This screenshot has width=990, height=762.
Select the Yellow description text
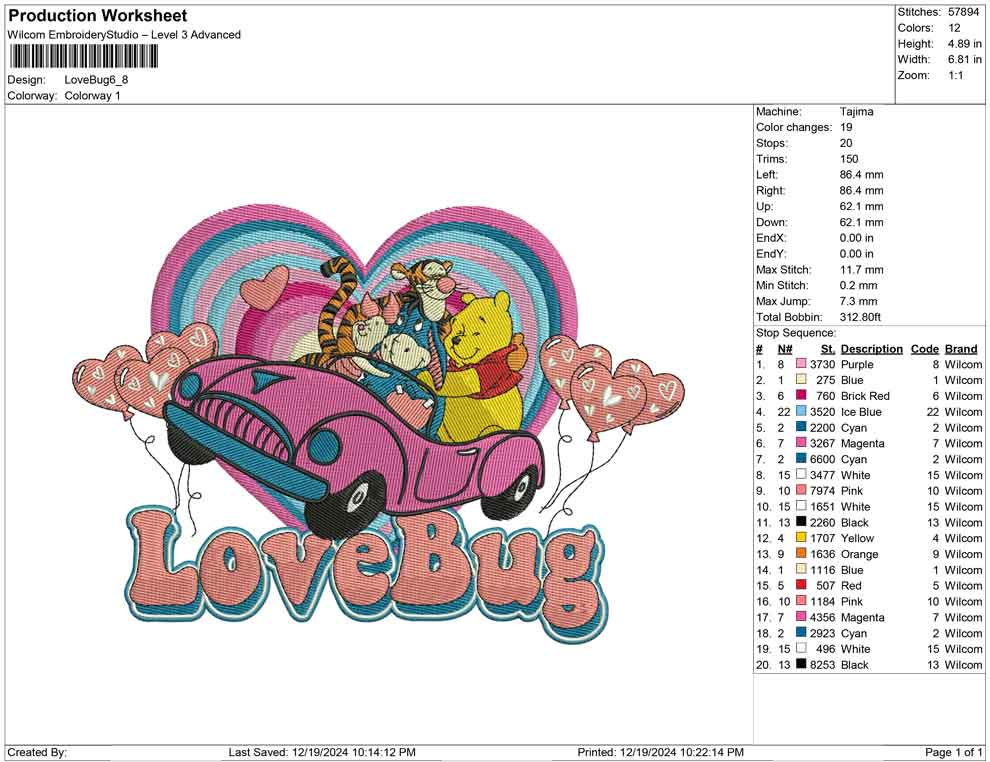coord(857,538)
